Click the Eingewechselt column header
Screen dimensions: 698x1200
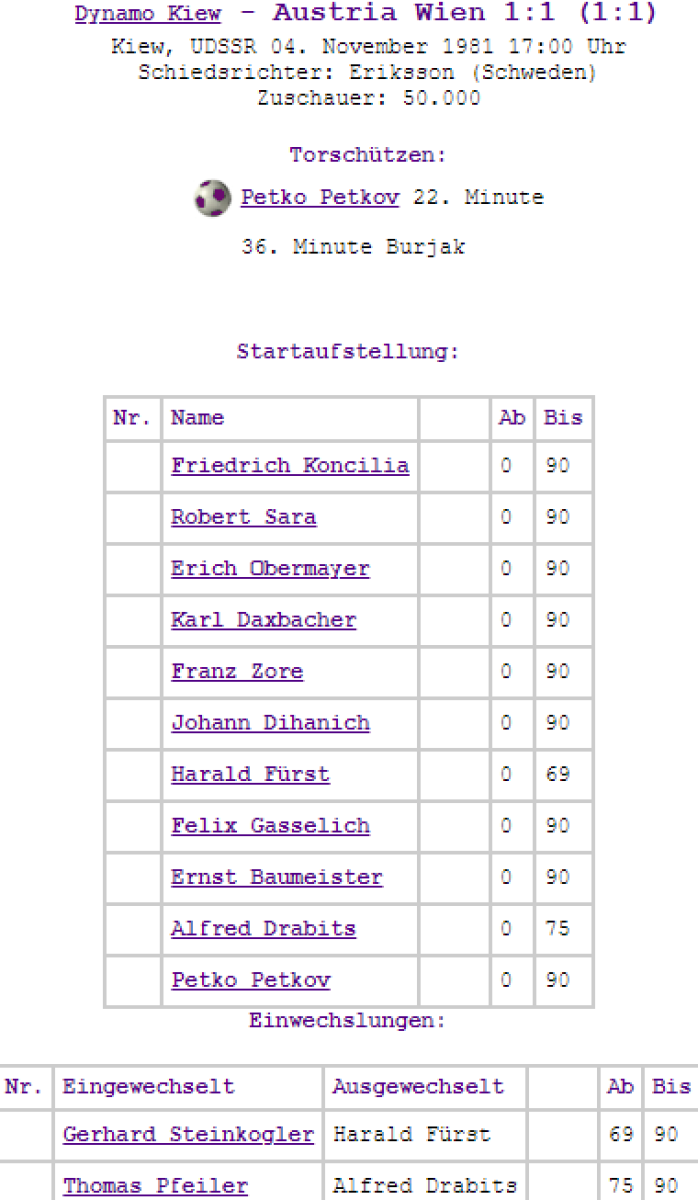pyautogui.click(x=148, y=1087)
